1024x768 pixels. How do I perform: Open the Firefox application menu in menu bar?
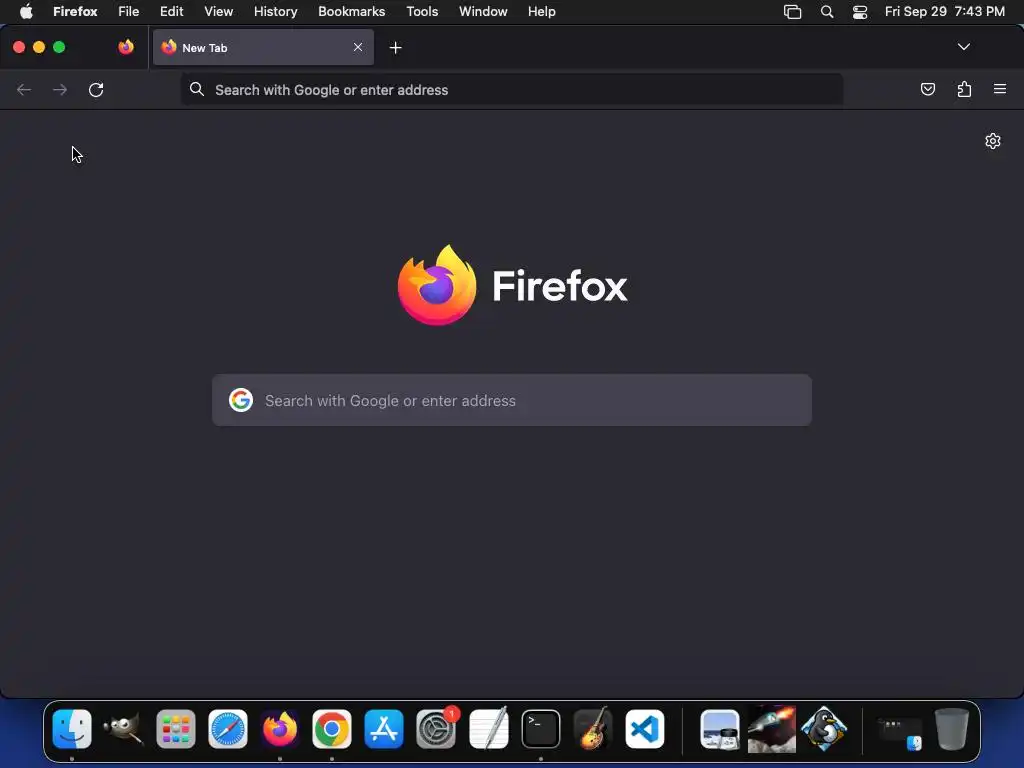[x=75, y=12]
